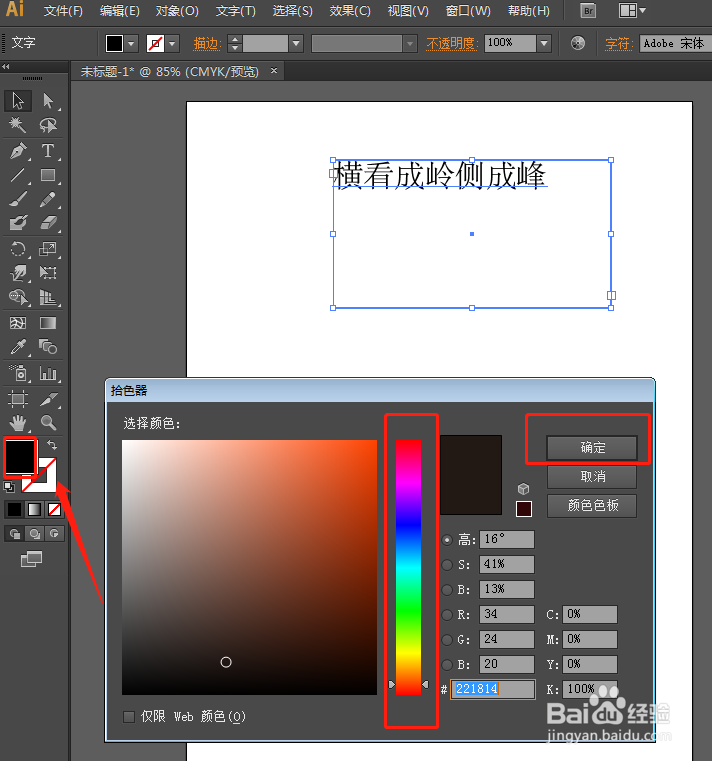Image resolution: width=712 pixels, height=761 pixels.
Task: Select the Symbol Sprayer tool
Action: (x=18, y=373)
